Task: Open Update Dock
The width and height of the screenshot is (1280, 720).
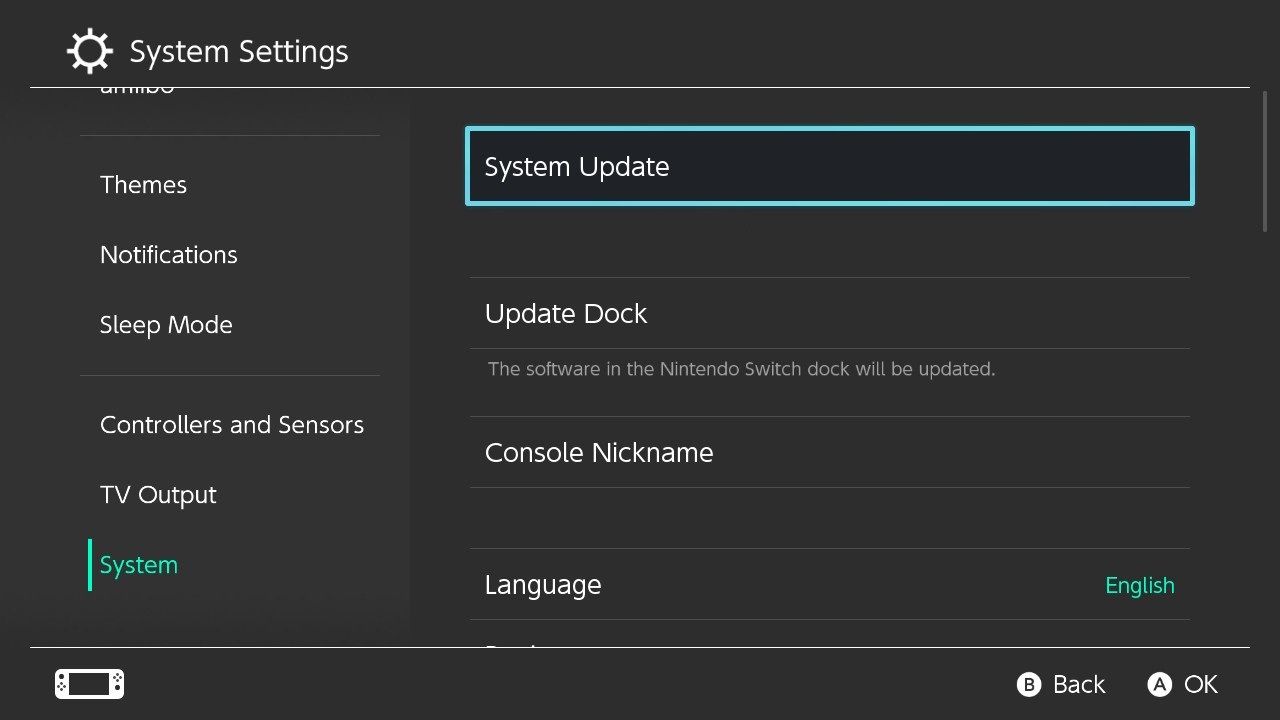Action: pyautogui.click(x=566, y=313)
